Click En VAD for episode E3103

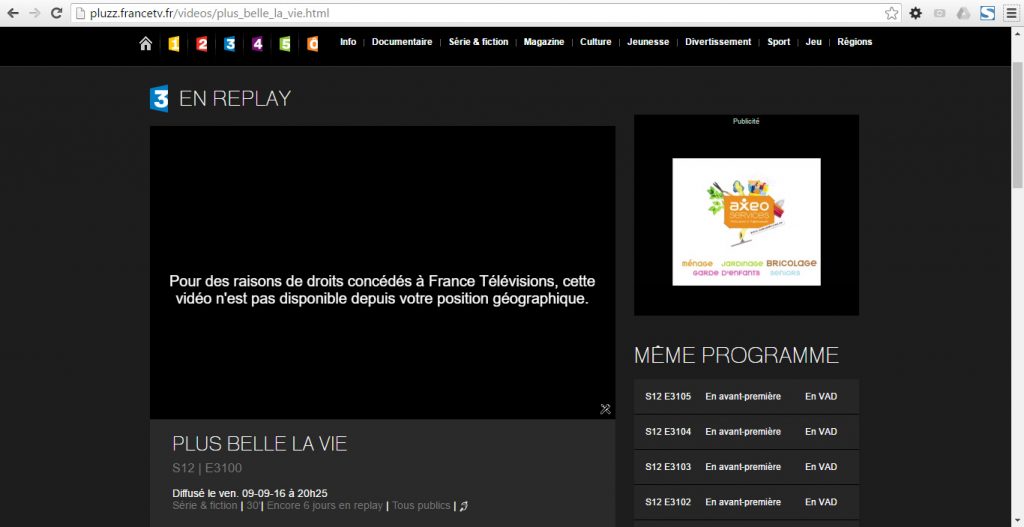(x=821, y=467)
